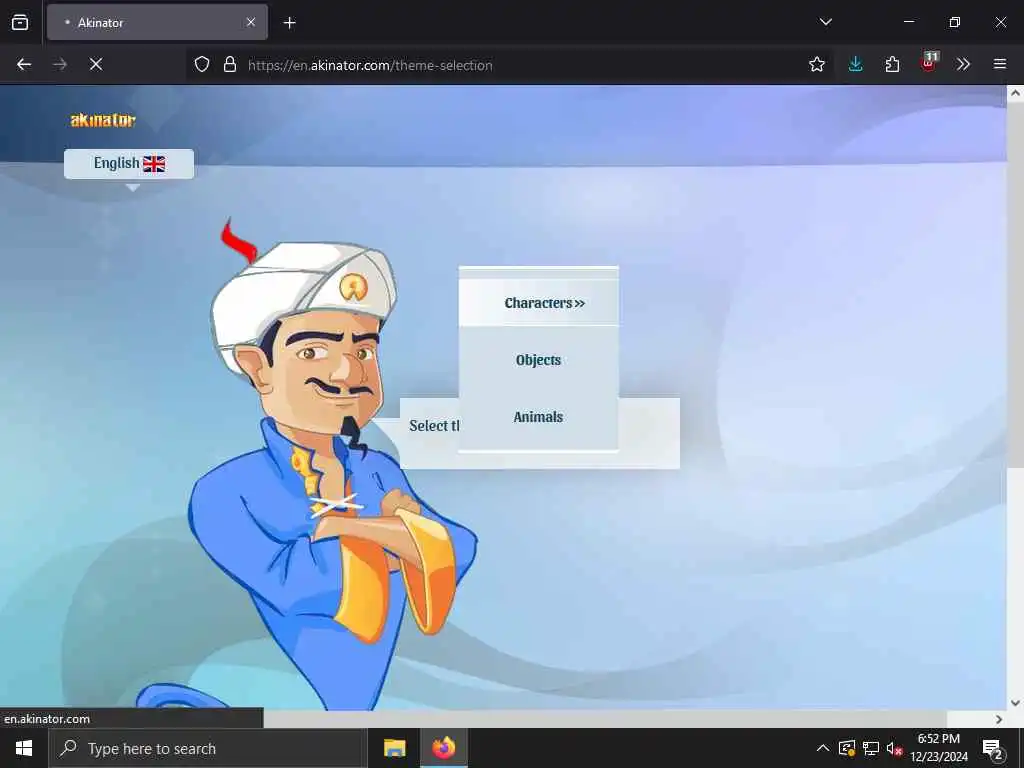Image resolution: width=1024 pixels, height=768 pixels.
Task: View site security padlock info
Action: [x=230, y=64]
